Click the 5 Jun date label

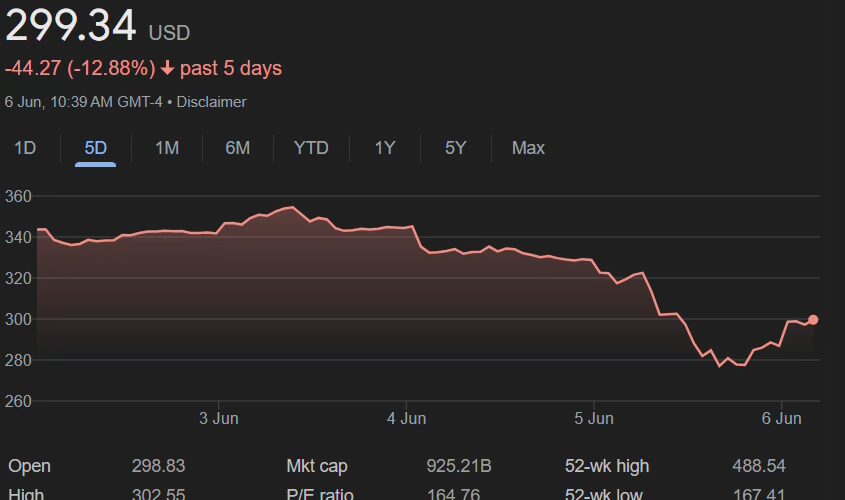[x=594, y=418]
